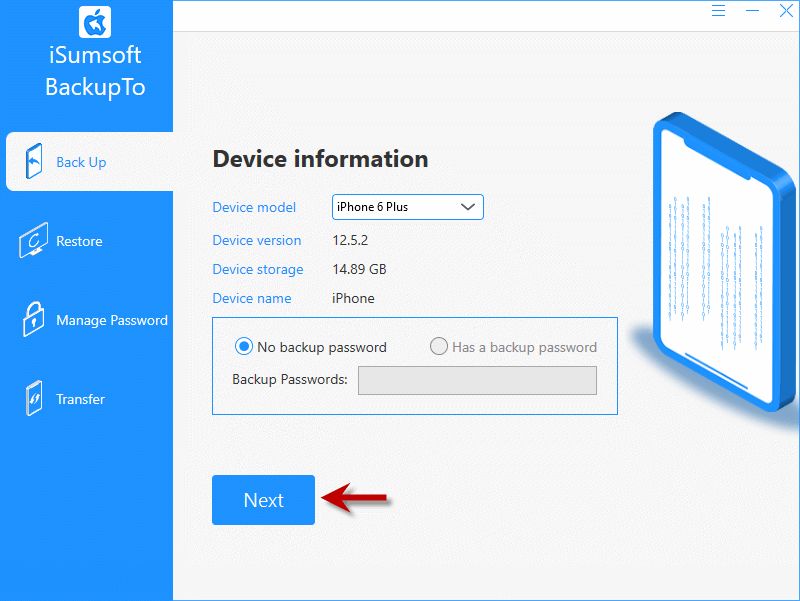Image resolution: width=800 pixels, height=601 pixels.
Task: Click the Backup Passwords input field
Action: [x=477, y=380]
